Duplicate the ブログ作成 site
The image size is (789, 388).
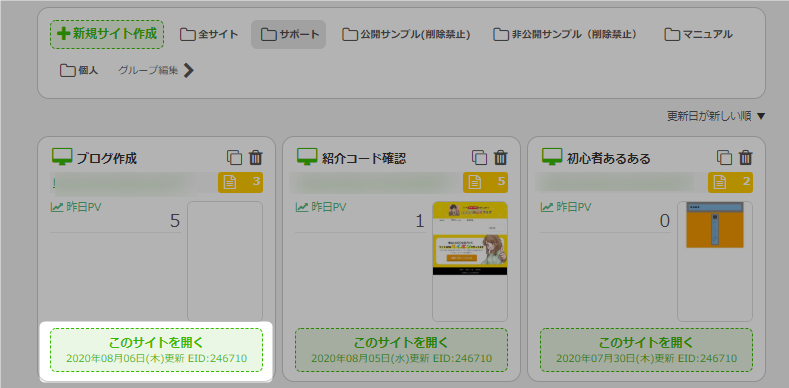pyautogui.click(x=234, y=158)
